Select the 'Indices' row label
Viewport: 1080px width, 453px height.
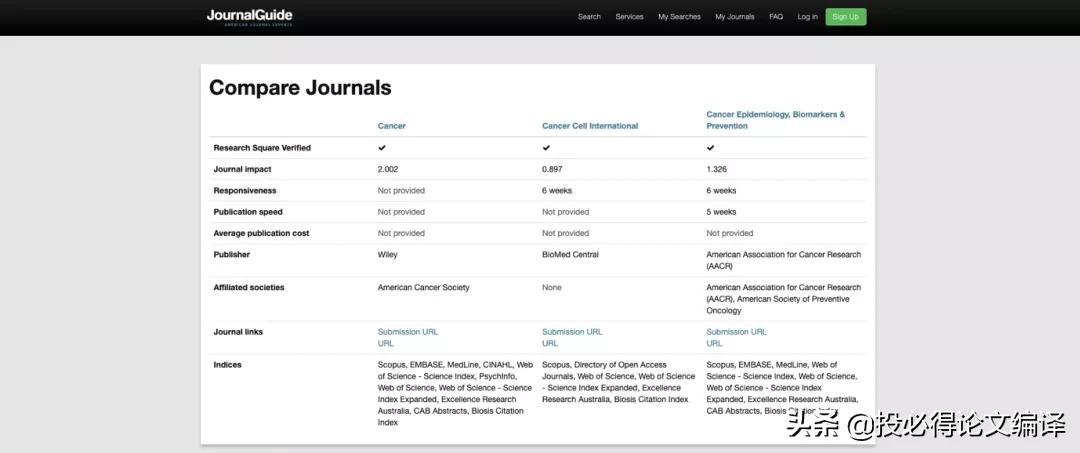tap(227, 365)
